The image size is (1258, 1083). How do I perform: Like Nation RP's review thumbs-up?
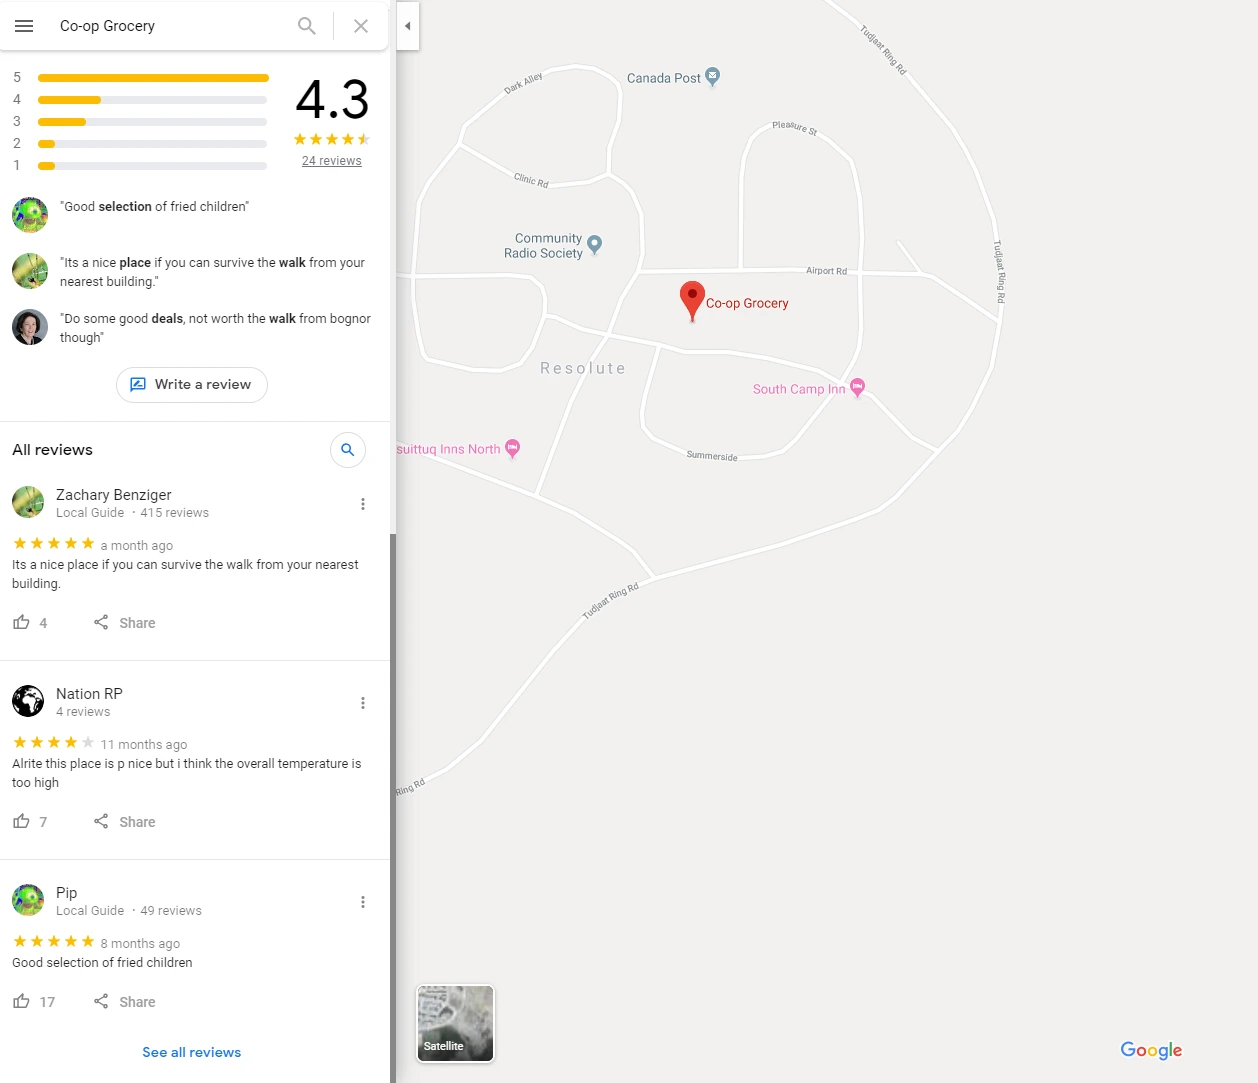point(21,821)
